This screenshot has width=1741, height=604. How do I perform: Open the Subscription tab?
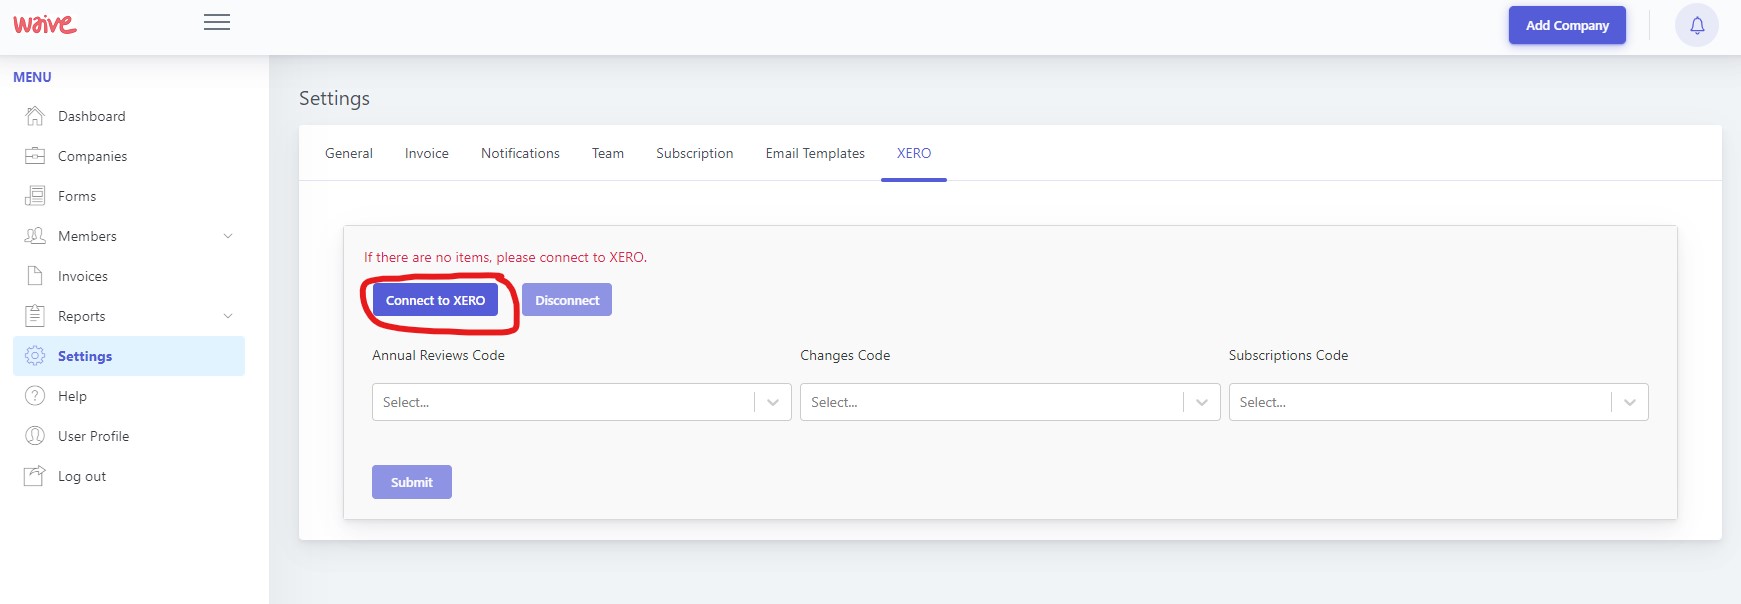click(x=695, y=153)
